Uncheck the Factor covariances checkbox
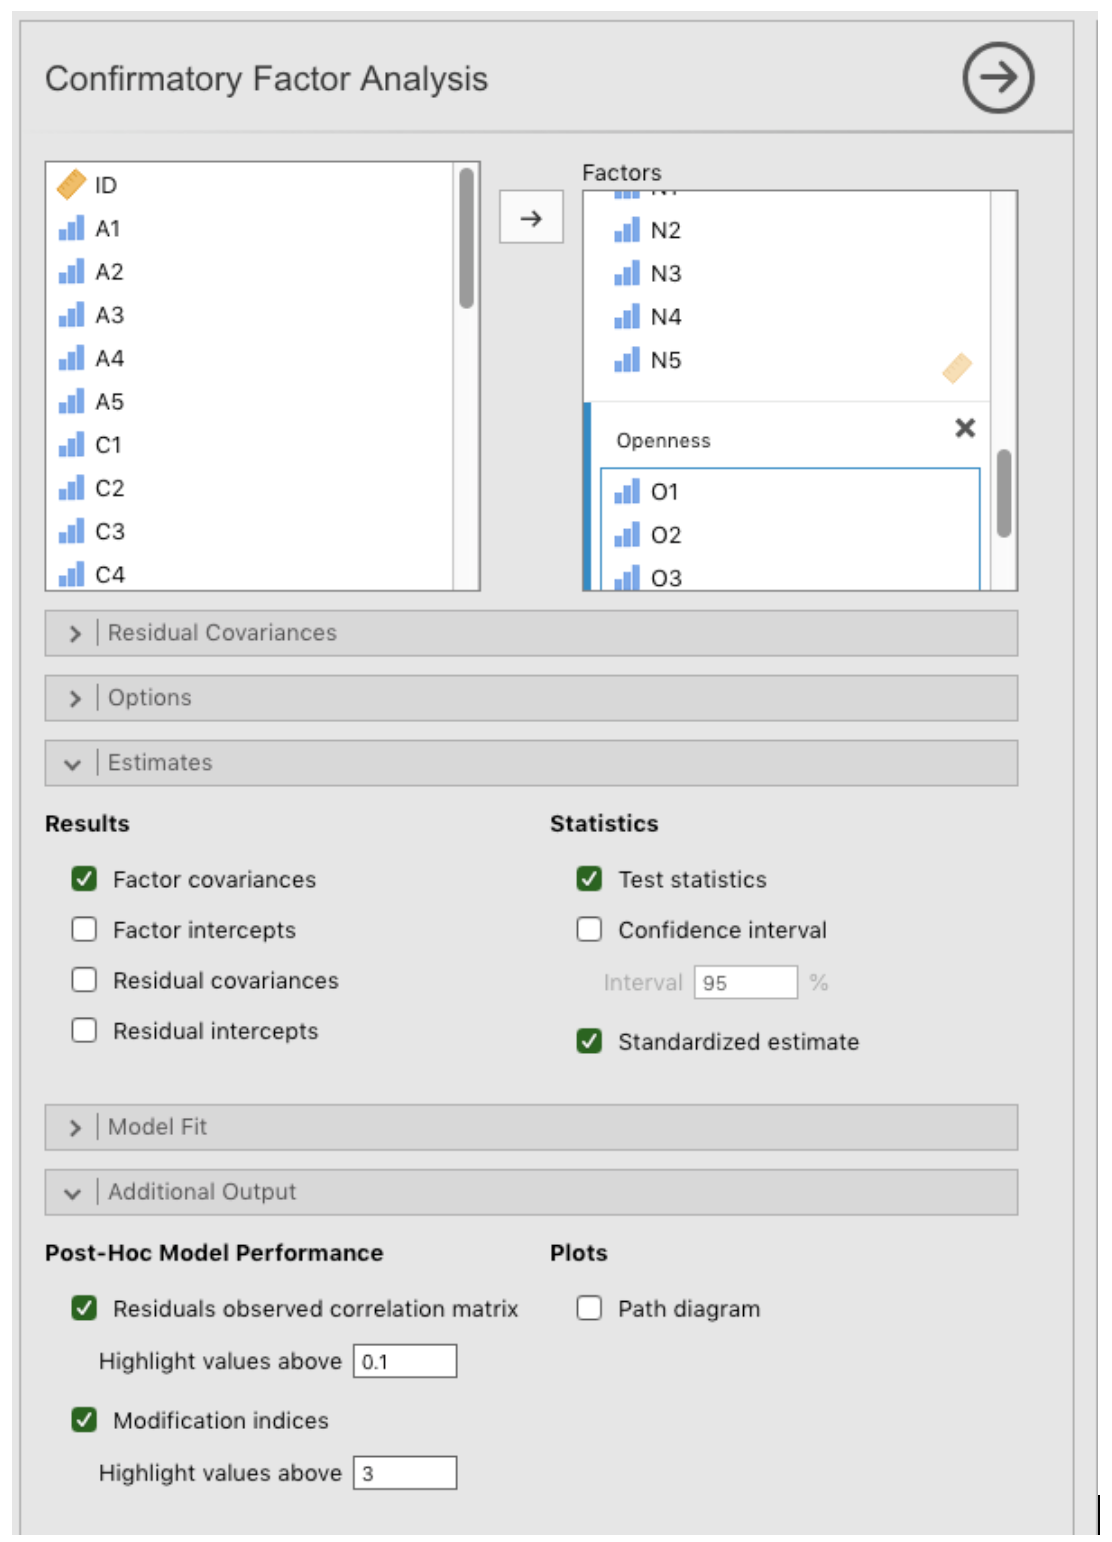This screenshot has height=1542, width=1112. tap(84, 878)
